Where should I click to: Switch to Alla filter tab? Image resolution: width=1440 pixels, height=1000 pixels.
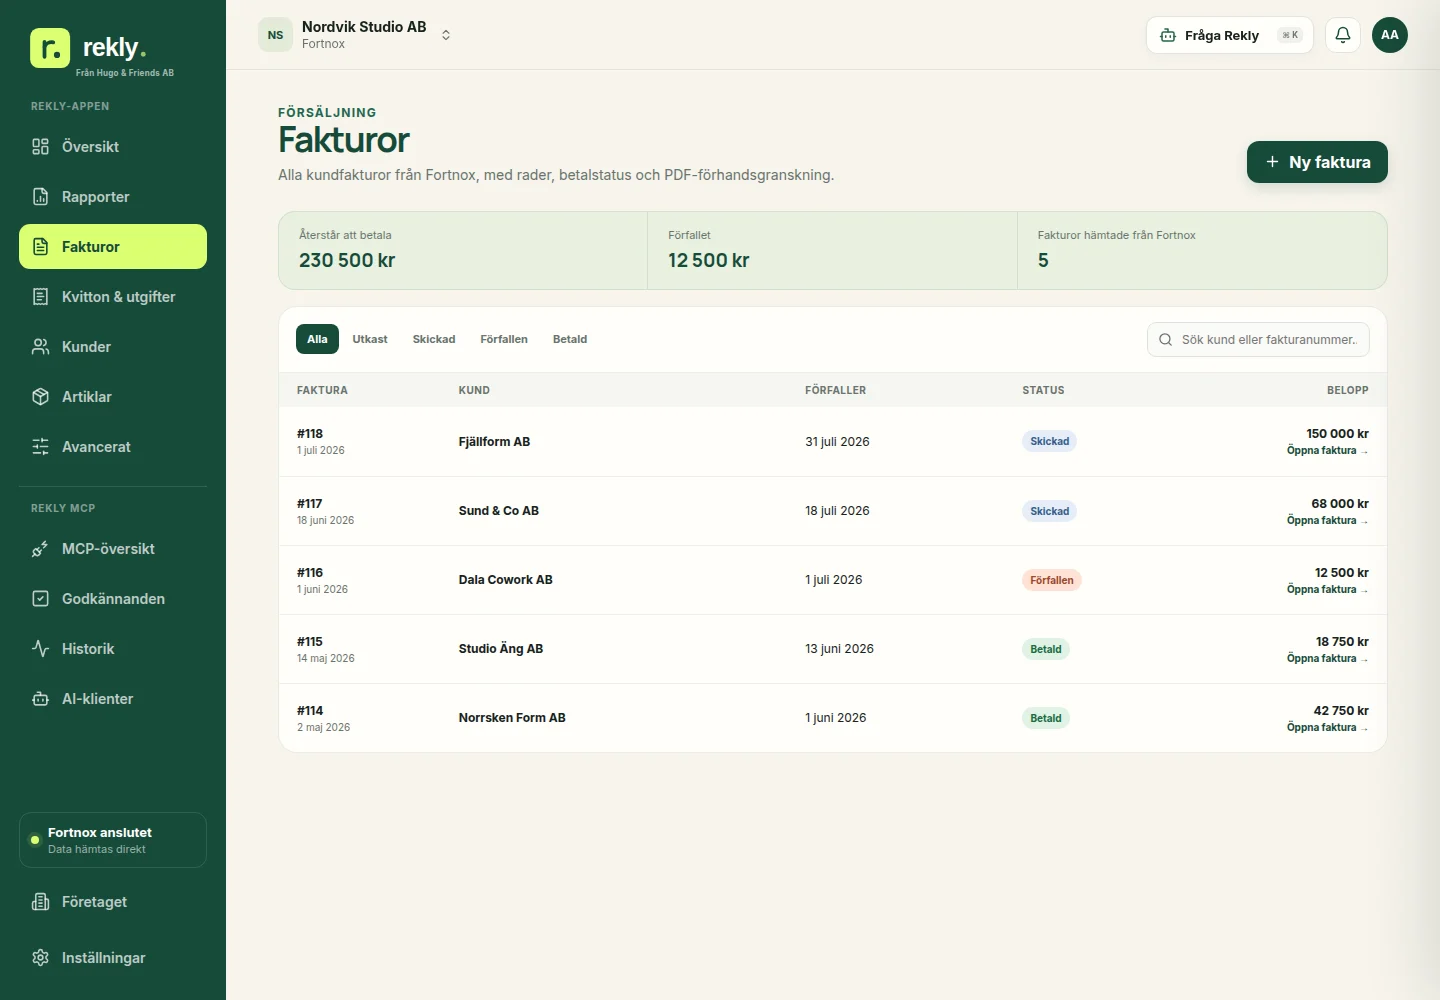[317, 339]
